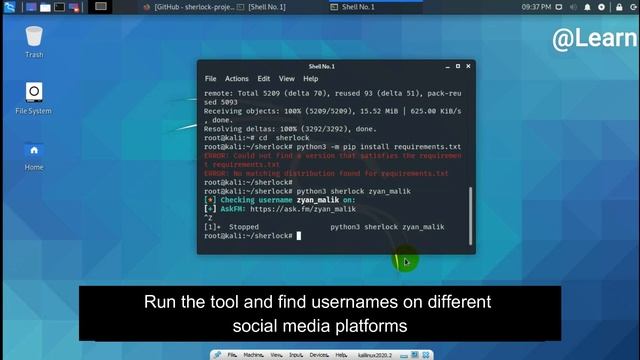Maximize the Shell No. 1 terminal window

pos(458,66)
